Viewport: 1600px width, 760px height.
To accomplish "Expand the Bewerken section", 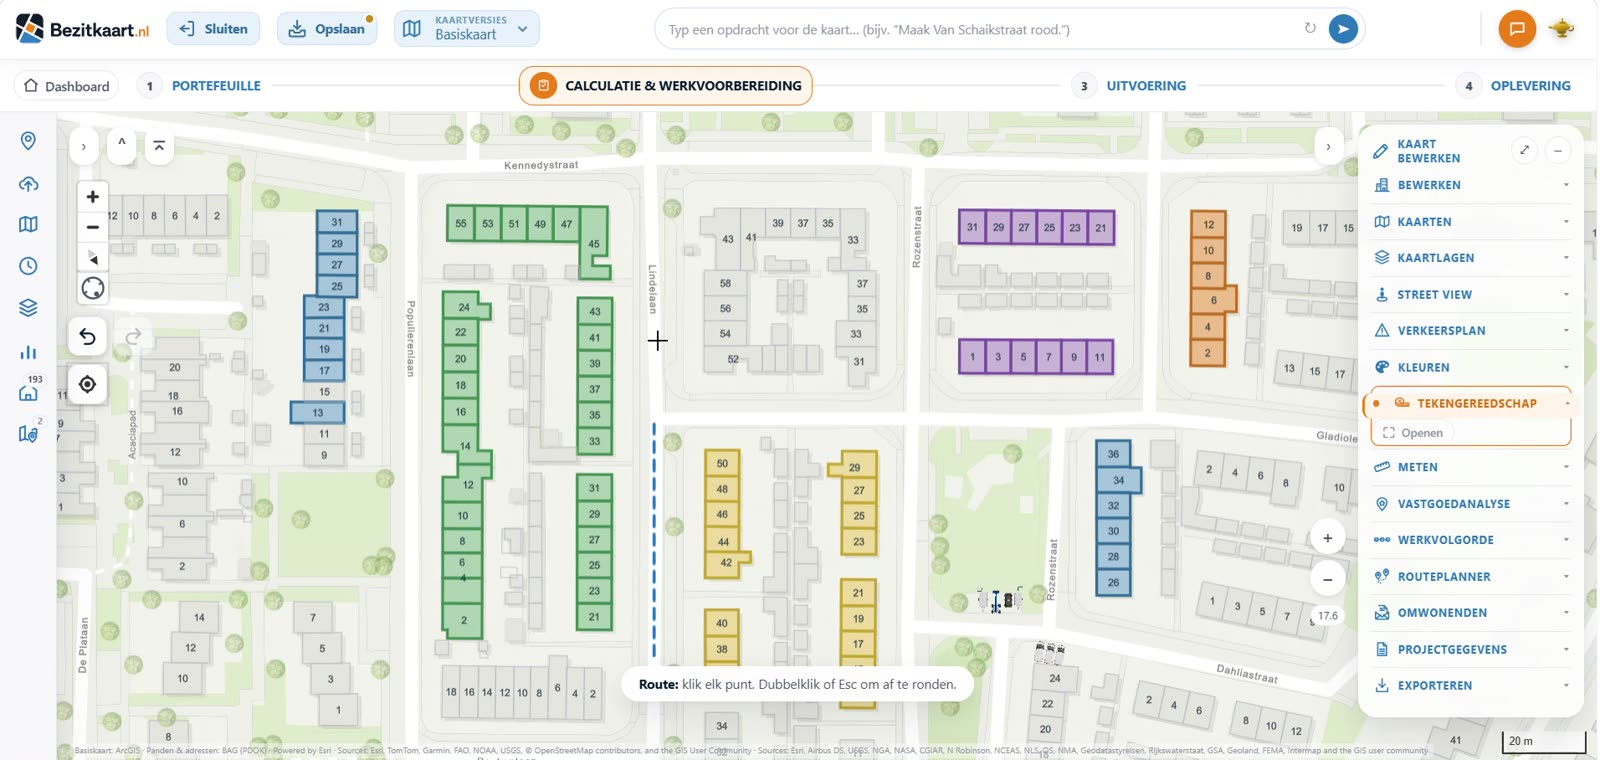I will 1471,185.
